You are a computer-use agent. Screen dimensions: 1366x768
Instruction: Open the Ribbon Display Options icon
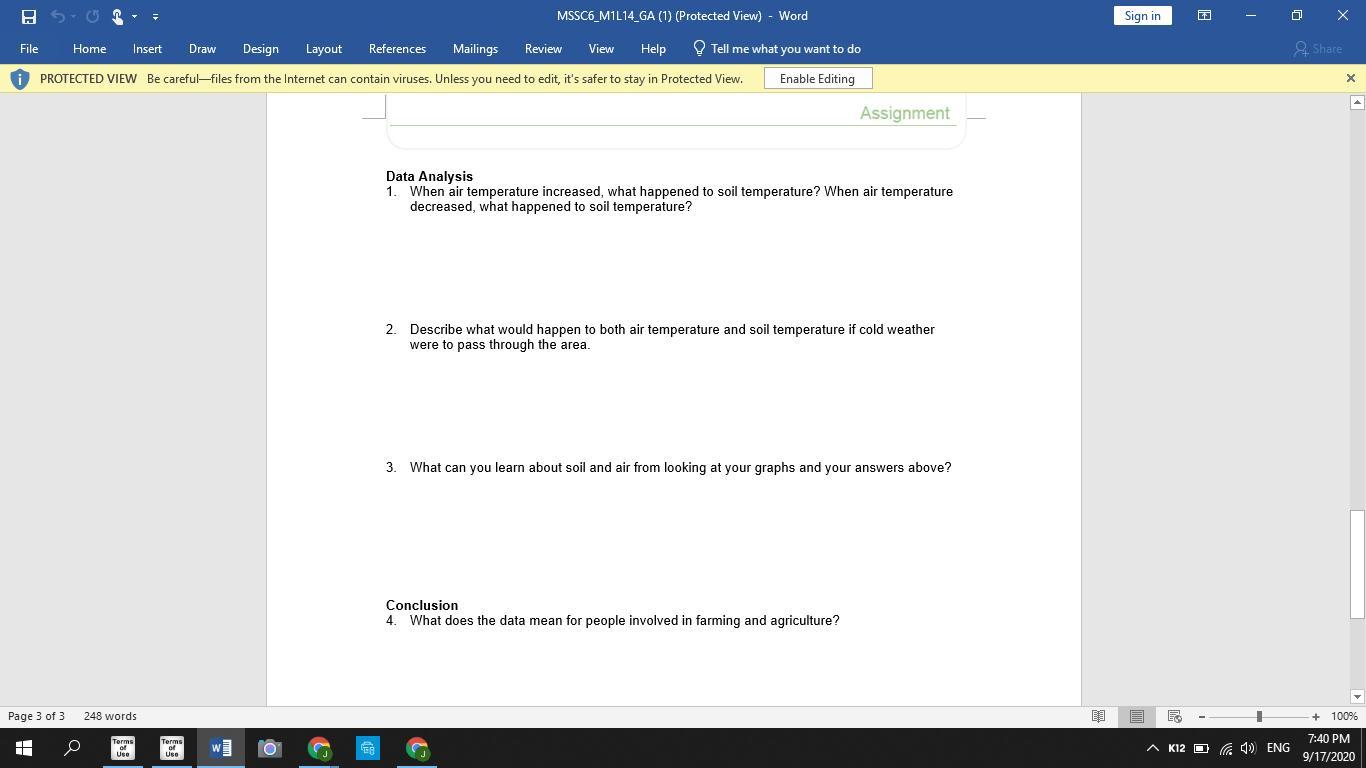[x=1204, y=16]
